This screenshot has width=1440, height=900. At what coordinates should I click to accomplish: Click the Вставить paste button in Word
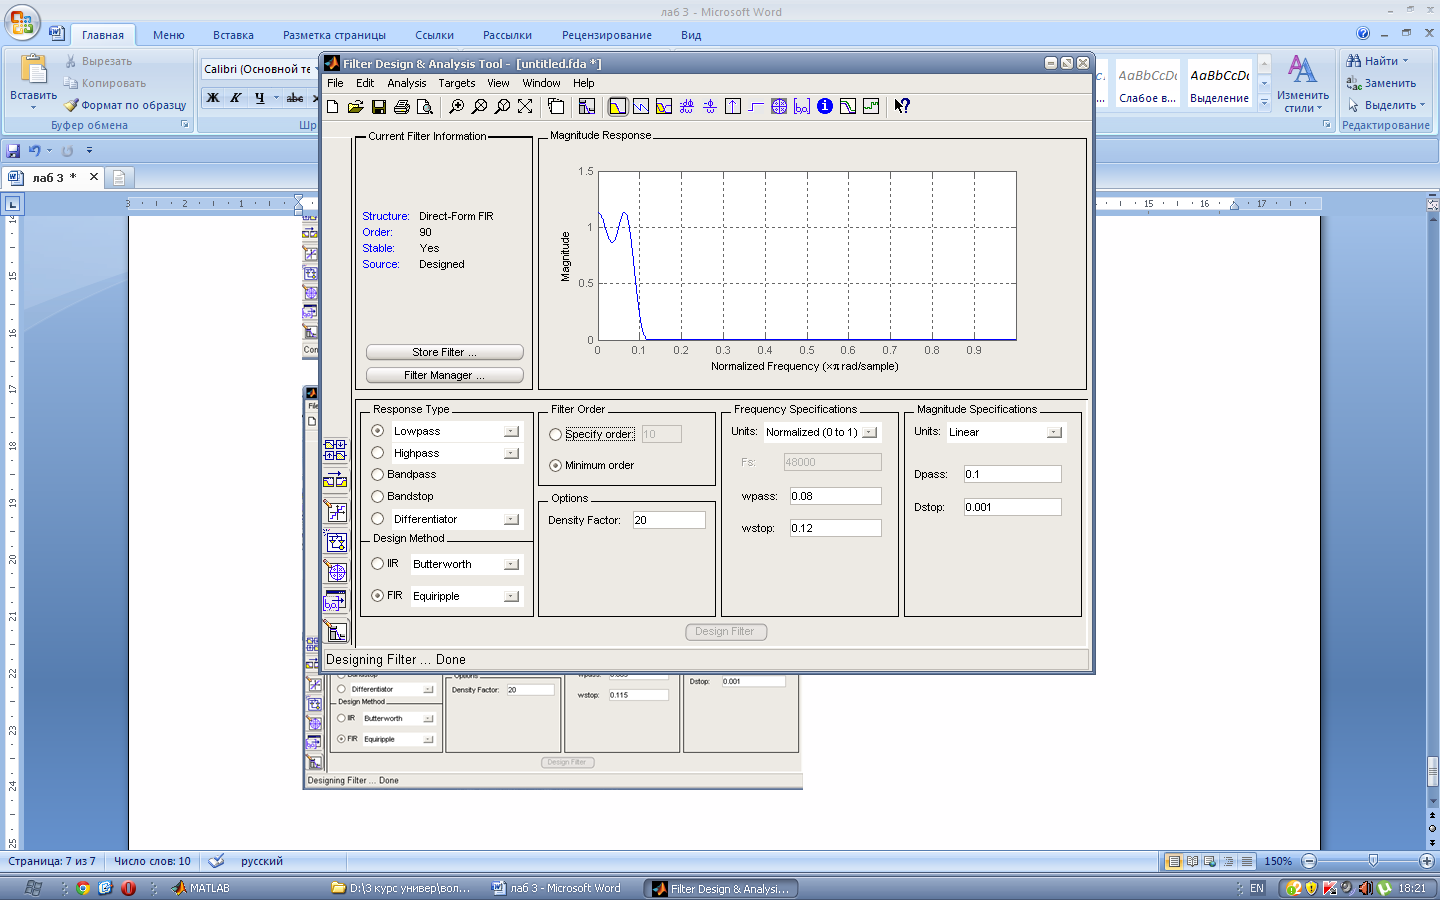pos(33,82)
